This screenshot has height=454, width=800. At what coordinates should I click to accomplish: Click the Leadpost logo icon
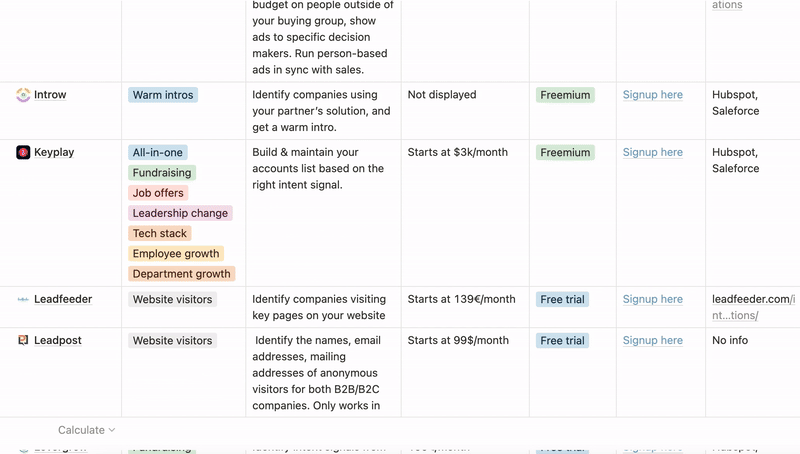(x=23, y=340)
